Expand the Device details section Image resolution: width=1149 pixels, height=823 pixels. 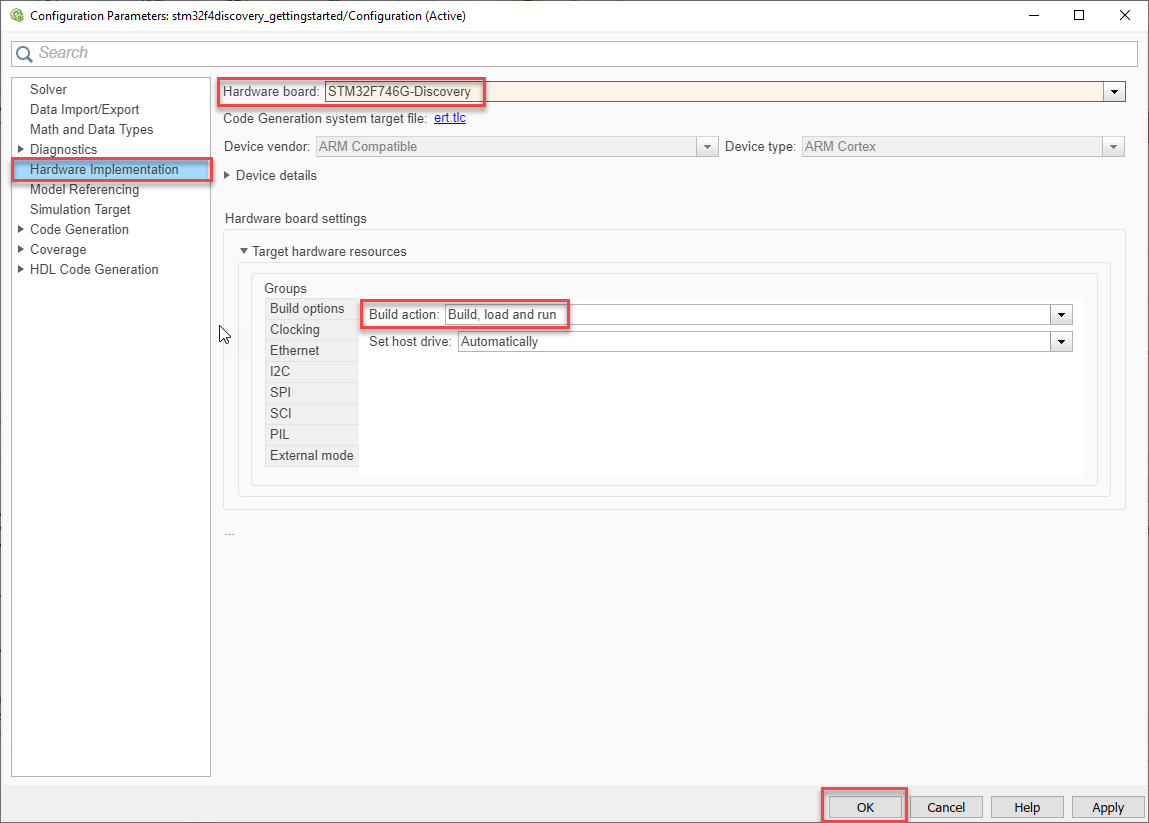tap(227, 176)
